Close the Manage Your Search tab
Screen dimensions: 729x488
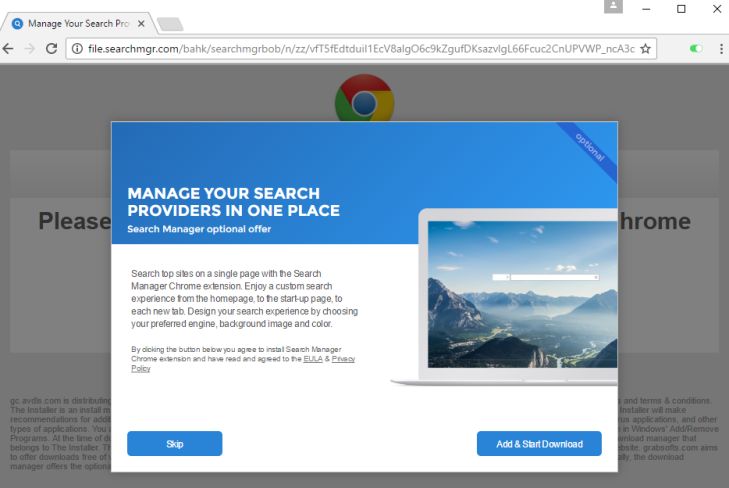[141, 23]
